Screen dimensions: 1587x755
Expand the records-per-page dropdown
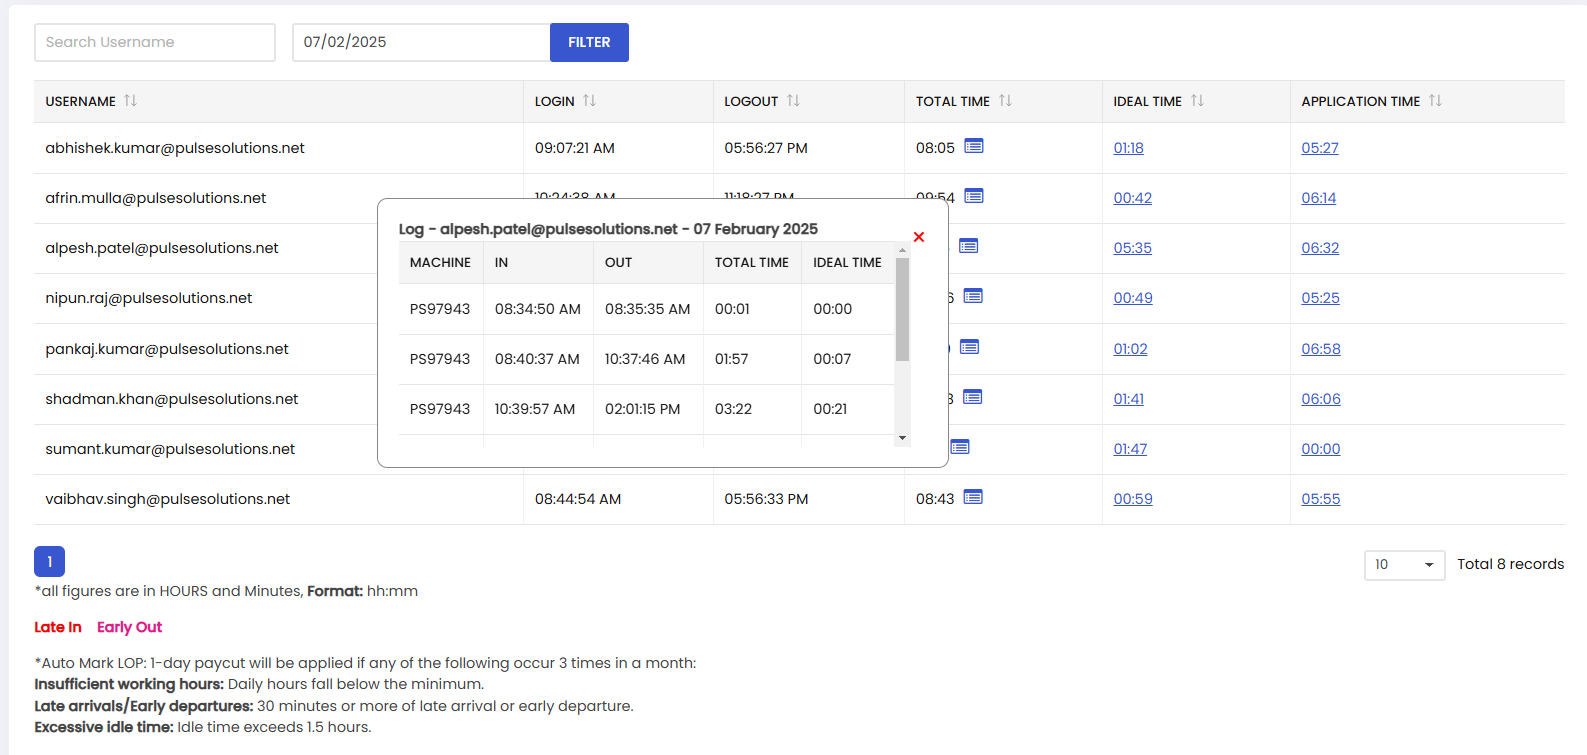(1404, 565)
